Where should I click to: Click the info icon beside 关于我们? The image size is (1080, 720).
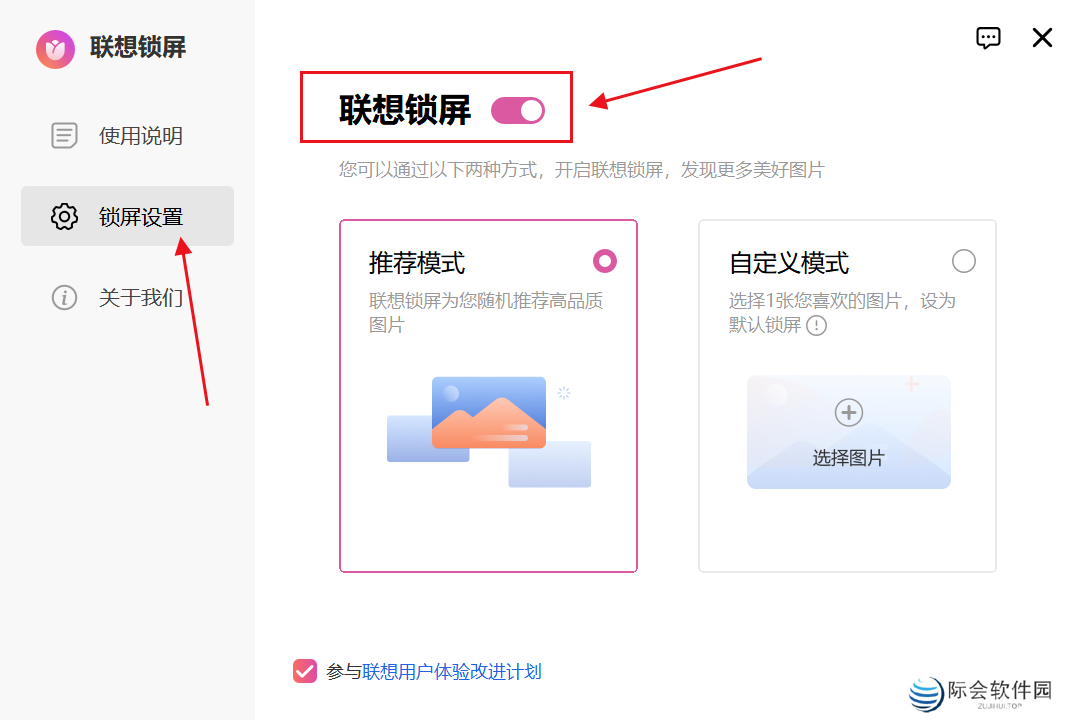(x=64, y=297)
